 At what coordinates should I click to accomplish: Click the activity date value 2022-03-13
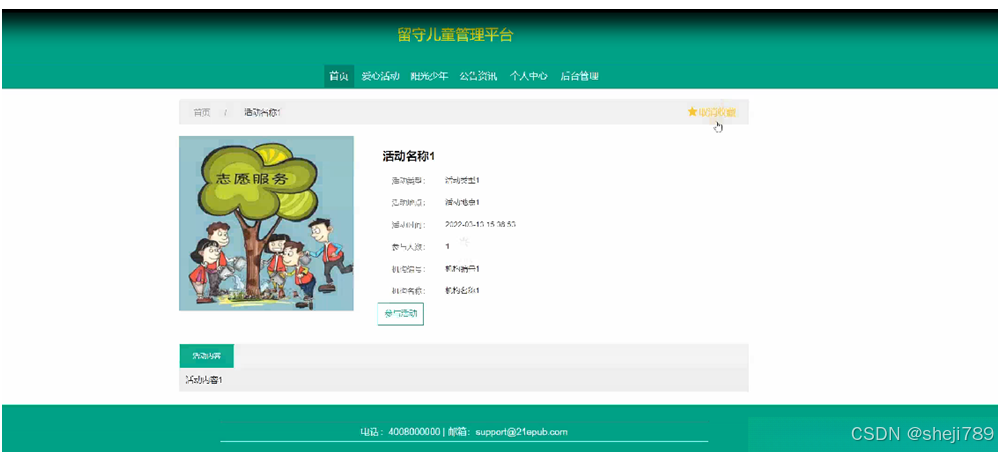(x=481, y=224)
